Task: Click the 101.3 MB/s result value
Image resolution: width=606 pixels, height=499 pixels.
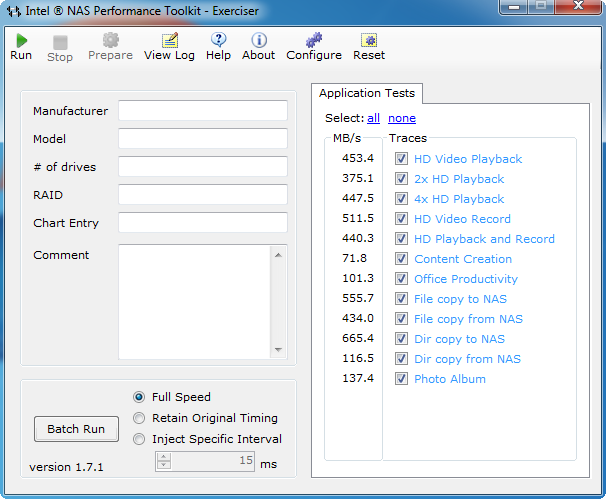Action: click(x=358, y=278)
